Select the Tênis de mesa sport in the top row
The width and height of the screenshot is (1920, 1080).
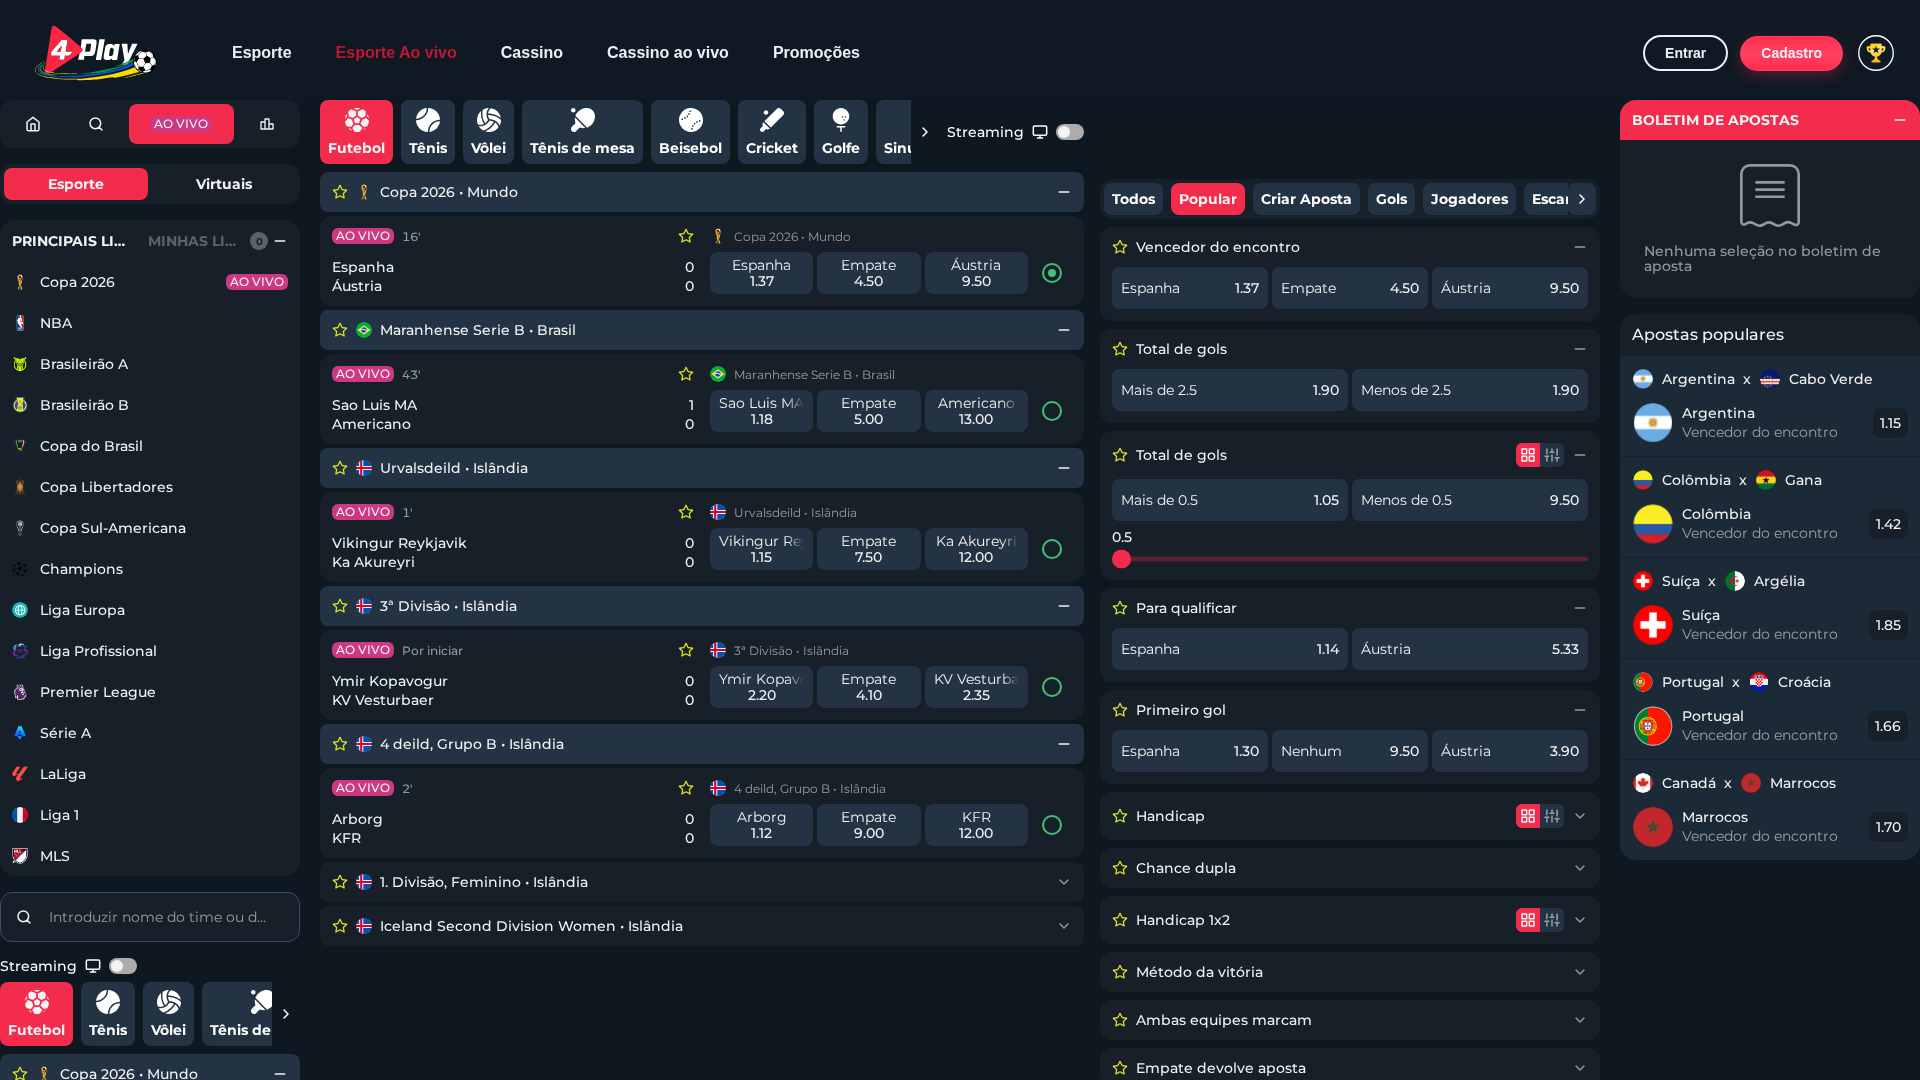pyautogui.click(x=582, y=132)
